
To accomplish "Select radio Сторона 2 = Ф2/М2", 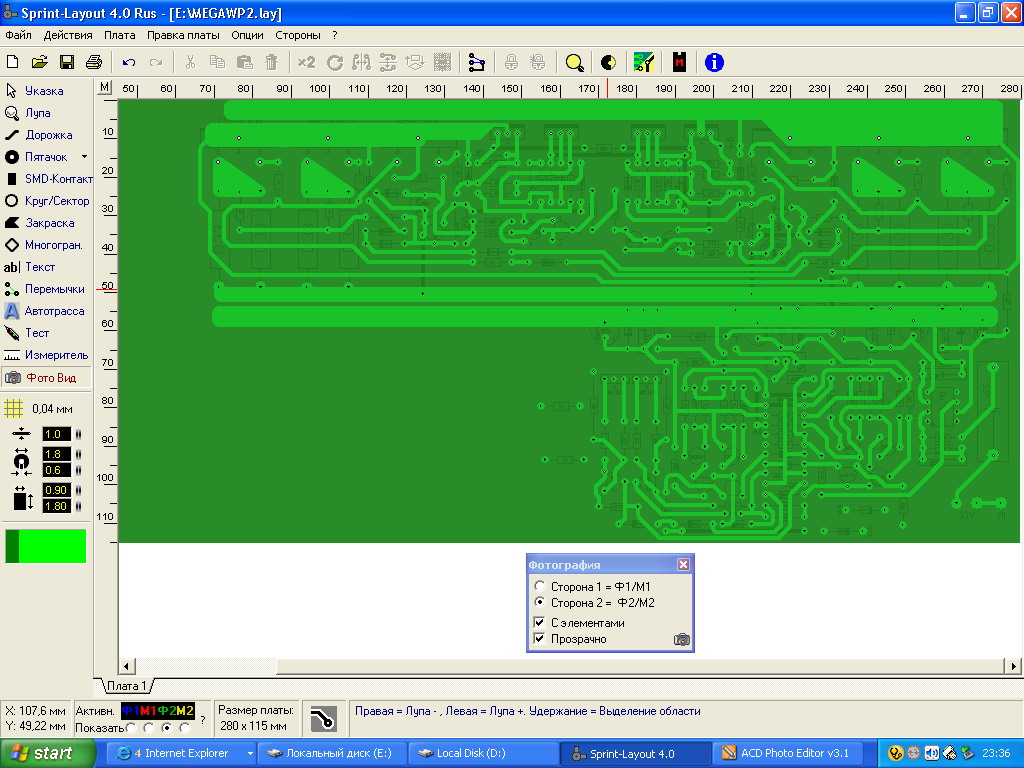I will tap(539, 602).
